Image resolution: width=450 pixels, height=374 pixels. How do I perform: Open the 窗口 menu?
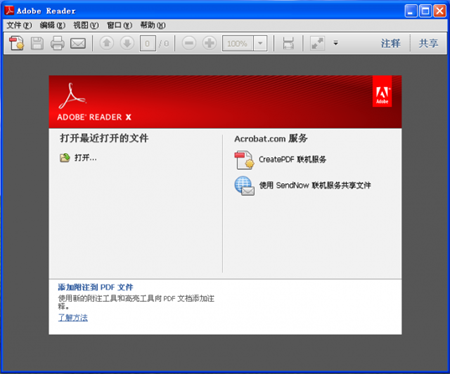[119, 25]
